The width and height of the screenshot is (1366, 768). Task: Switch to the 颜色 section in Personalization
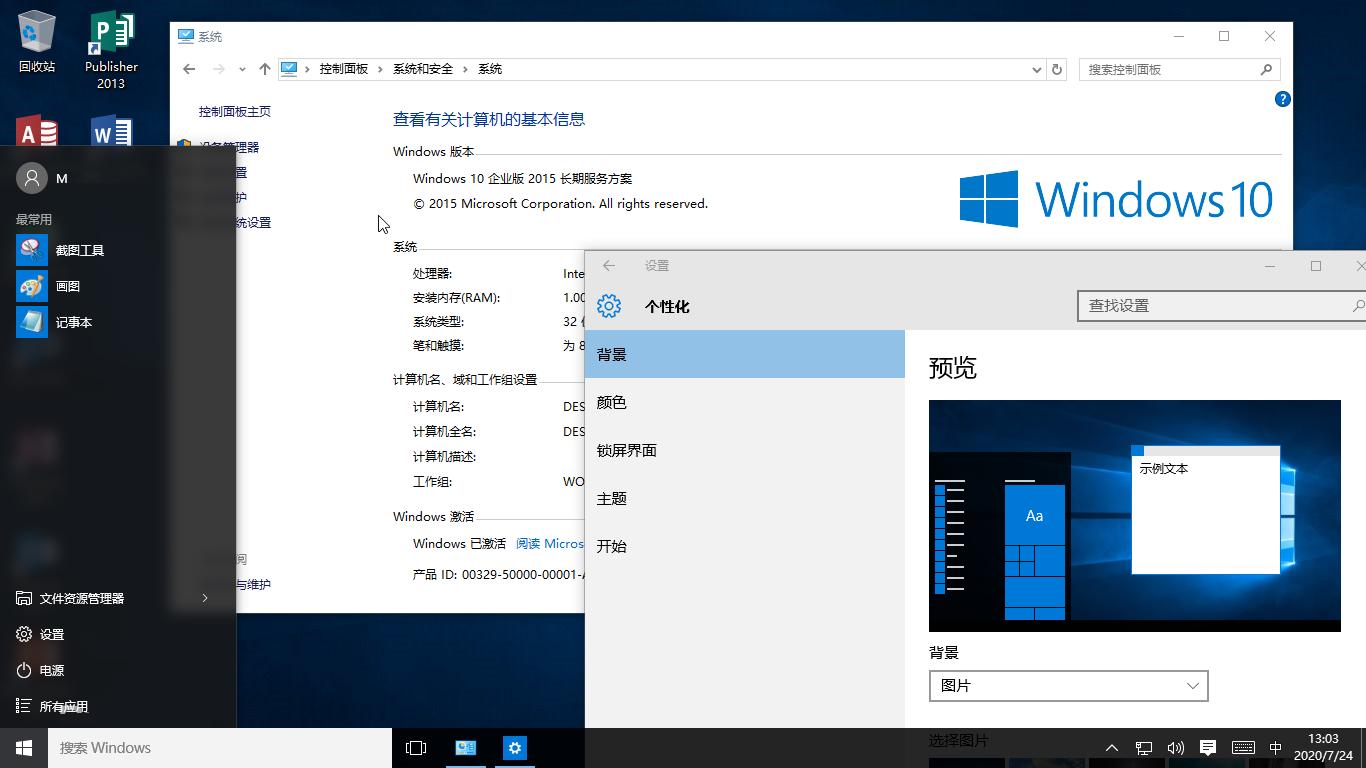click(x=611, y=402)
